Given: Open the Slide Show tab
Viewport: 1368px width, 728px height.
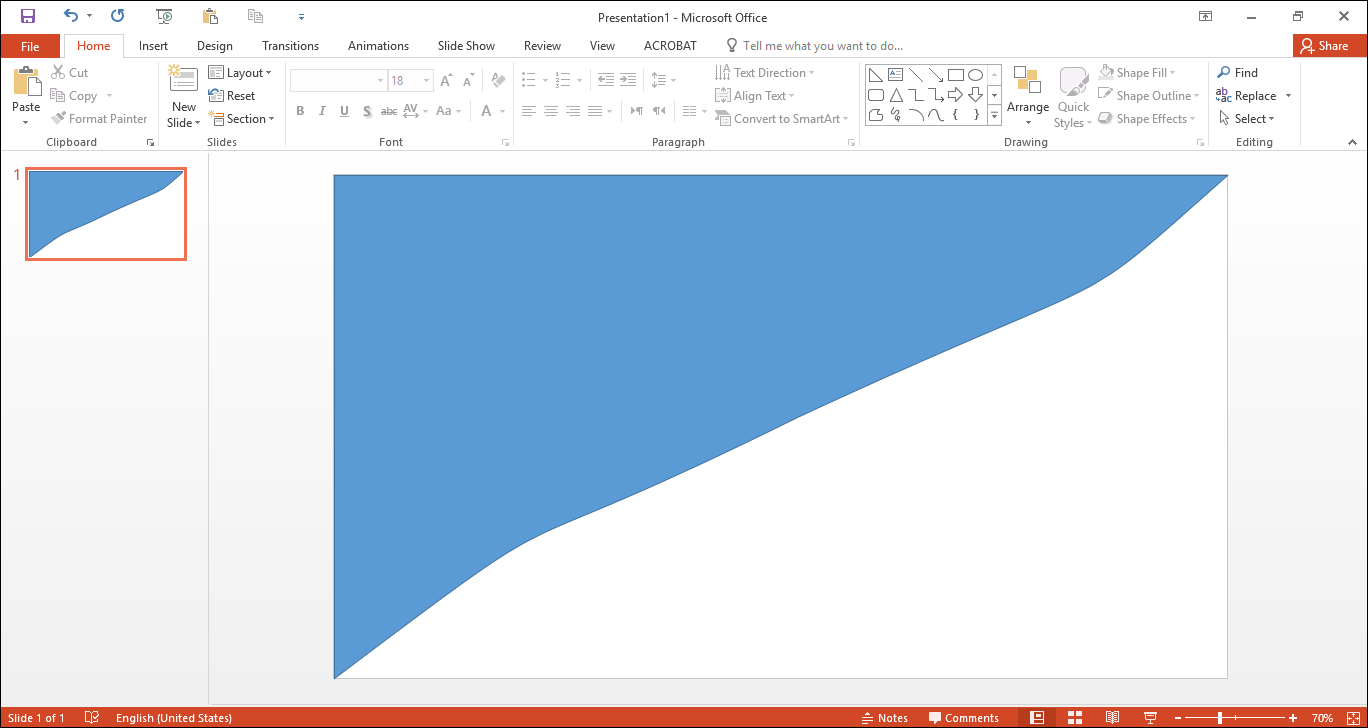Looking at the screenshot, I should [x=466, y=46].
